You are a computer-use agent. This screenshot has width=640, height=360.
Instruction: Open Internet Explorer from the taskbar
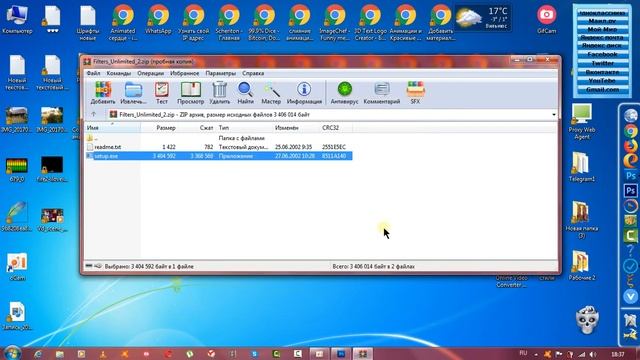coord(38,354)
